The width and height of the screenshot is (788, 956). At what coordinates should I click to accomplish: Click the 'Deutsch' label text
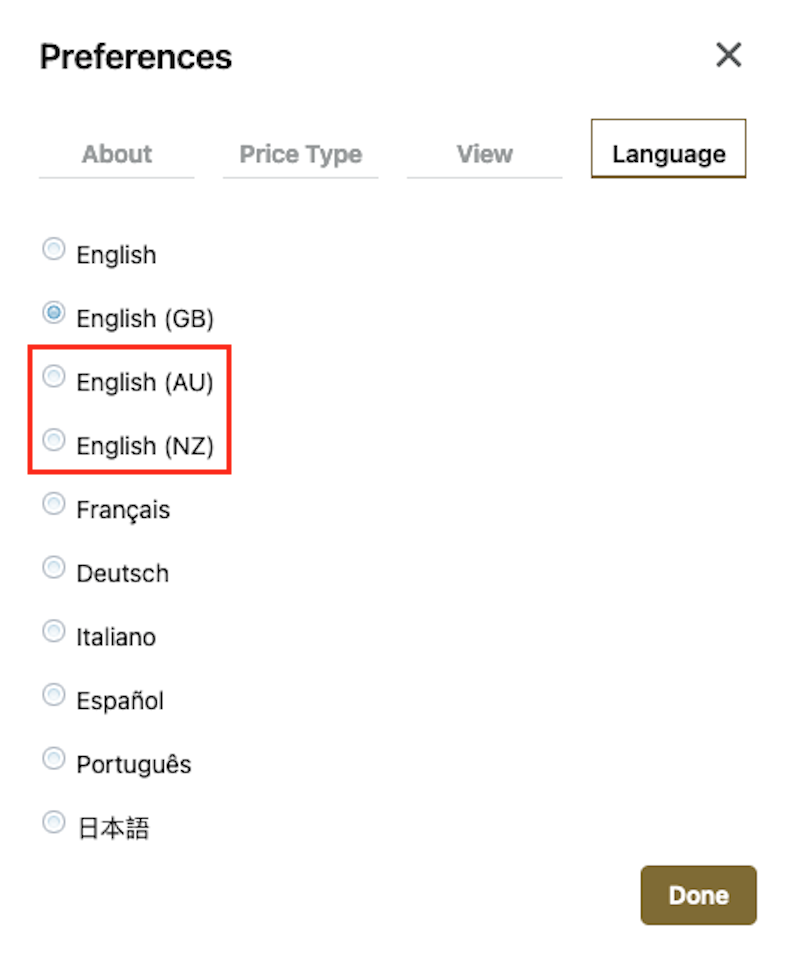pyautogui.click(x=122, y=574)
